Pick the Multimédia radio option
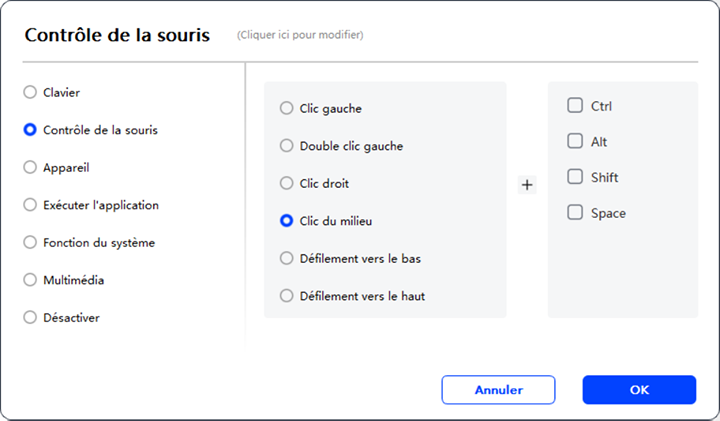 pyautogui.click(x=30, y=280)
